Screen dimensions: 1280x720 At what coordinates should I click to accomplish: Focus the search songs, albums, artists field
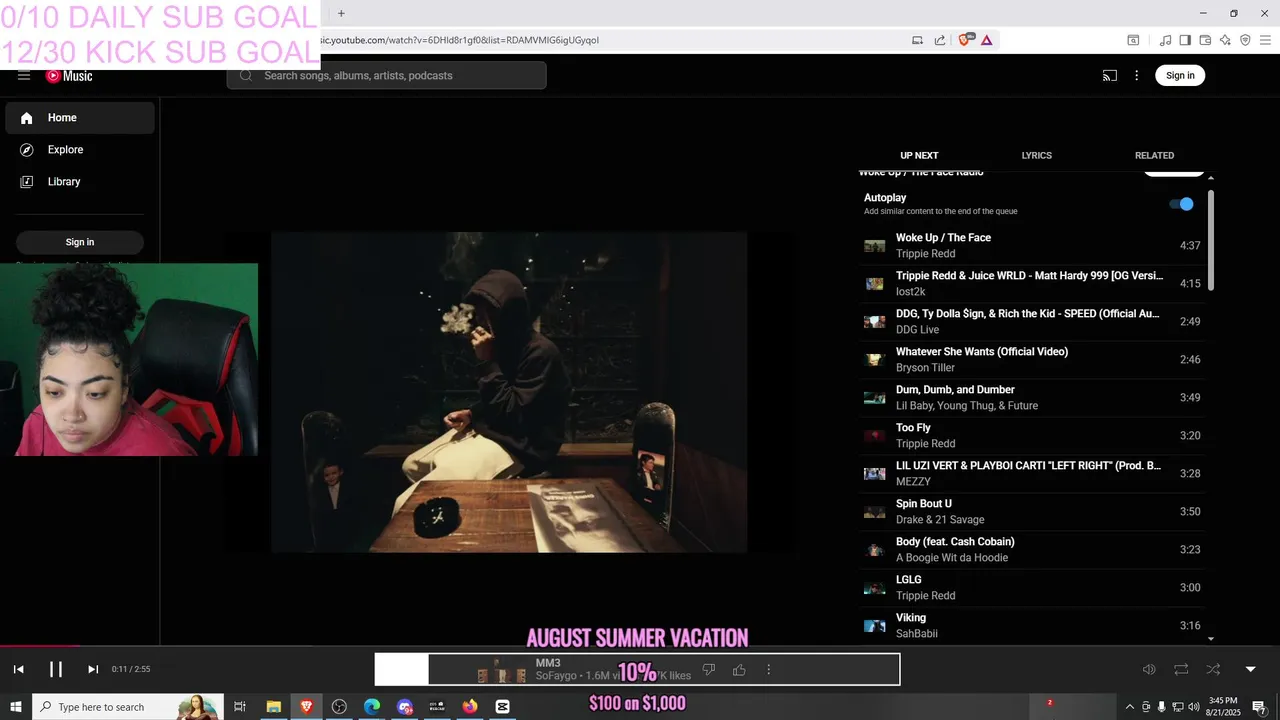coord(386,76)
